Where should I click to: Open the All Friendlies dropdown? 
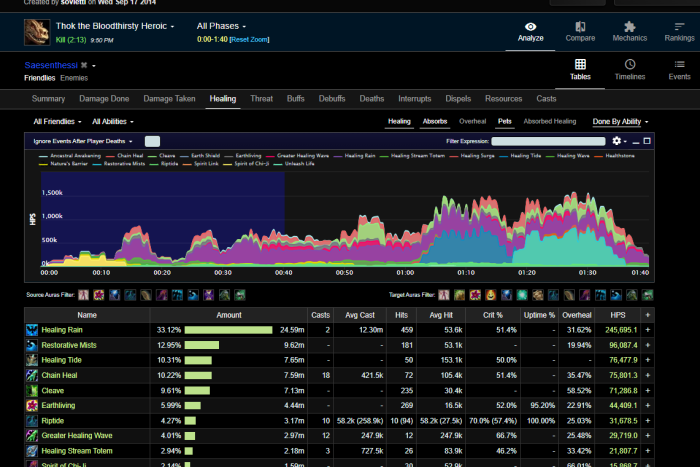click(57, 121)
